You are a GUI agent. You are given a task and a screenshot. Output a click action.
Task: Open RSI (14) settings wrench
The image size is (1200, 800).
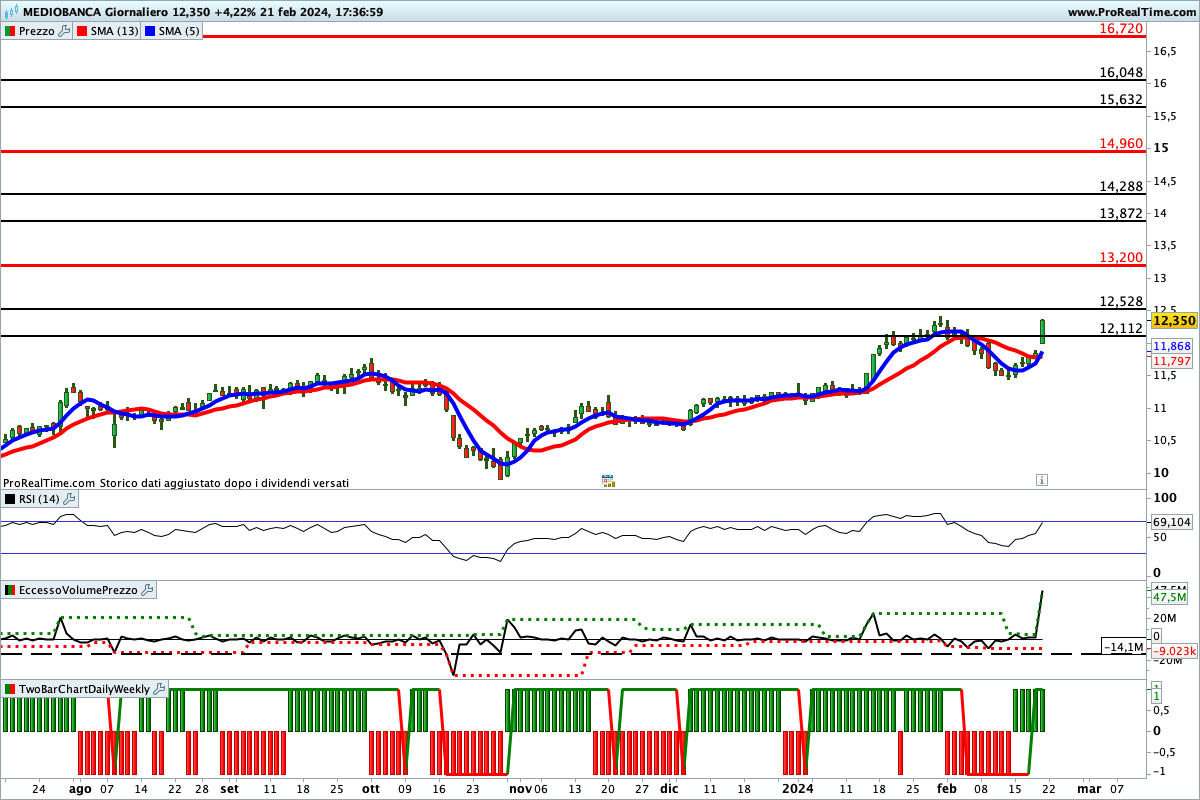tap(69, 499)
